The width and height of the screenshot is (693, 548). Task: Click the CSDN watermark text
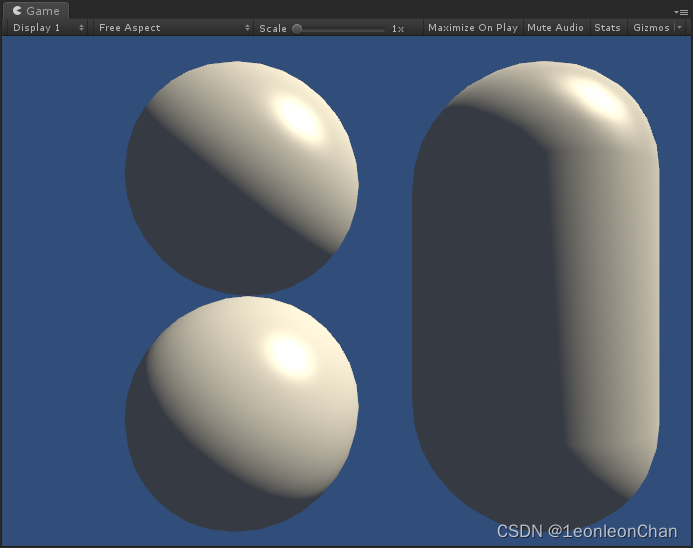[x=587, y=531]
